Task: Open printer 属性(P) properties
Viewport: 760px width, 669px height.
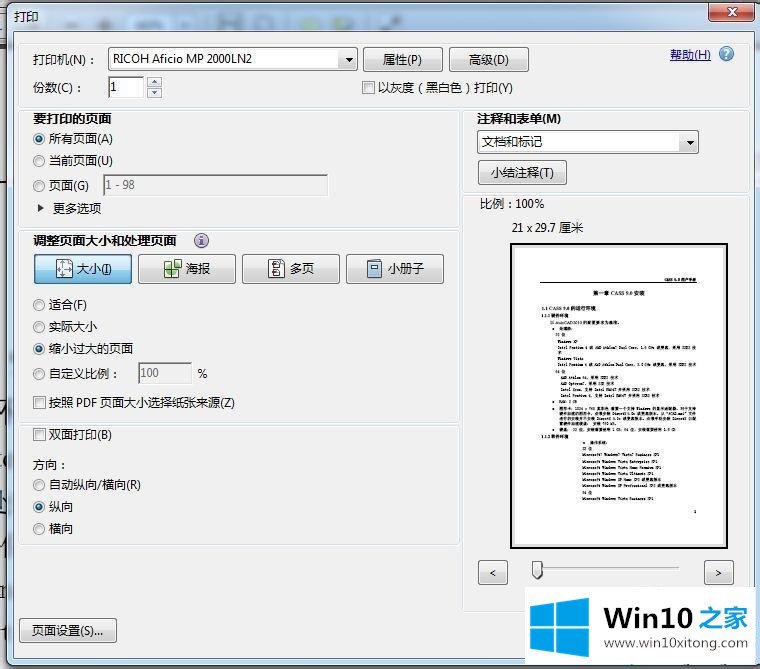Action: pyautogui.click(x=402, y=60)
